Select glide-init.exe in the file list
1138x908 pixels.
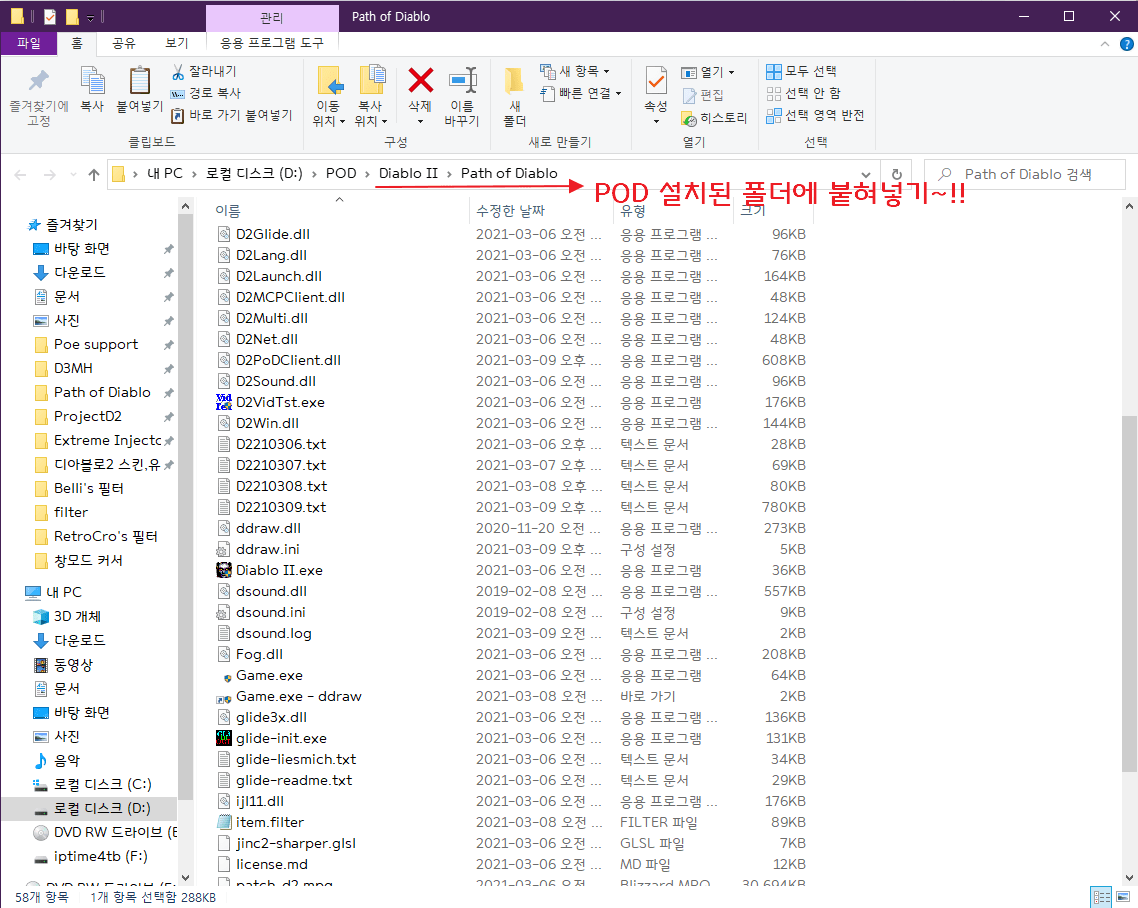click(x=281, y=737)
